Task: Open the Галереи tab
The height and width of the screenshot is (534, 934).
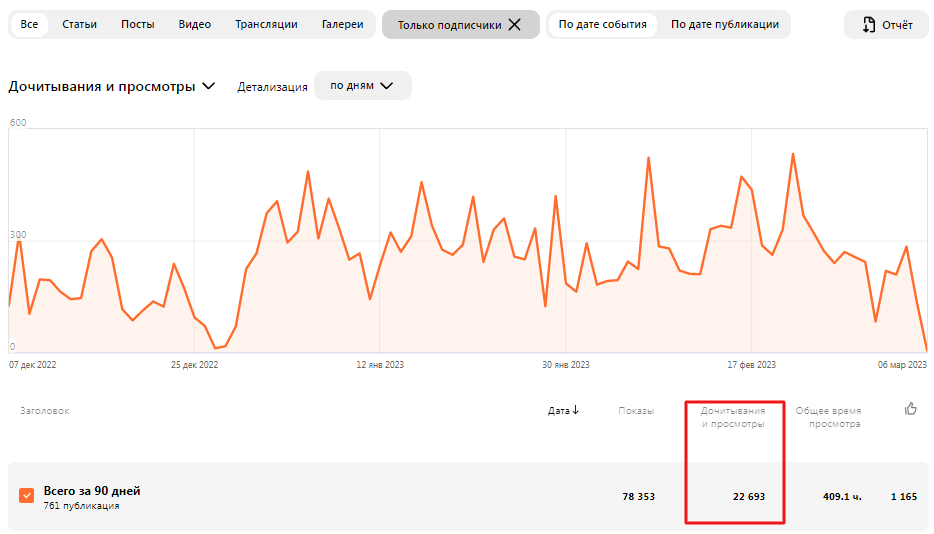Action: tap(343, 24)
